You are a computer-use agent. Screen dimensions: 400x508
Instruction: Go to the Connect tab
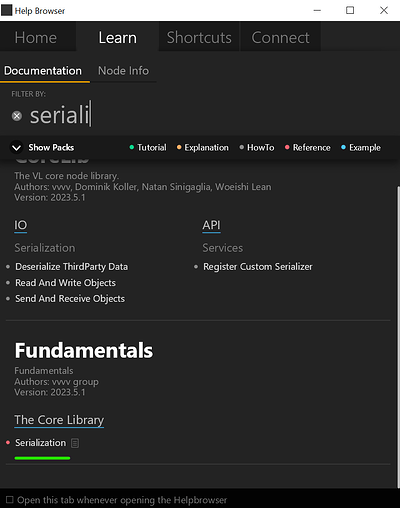280,37
